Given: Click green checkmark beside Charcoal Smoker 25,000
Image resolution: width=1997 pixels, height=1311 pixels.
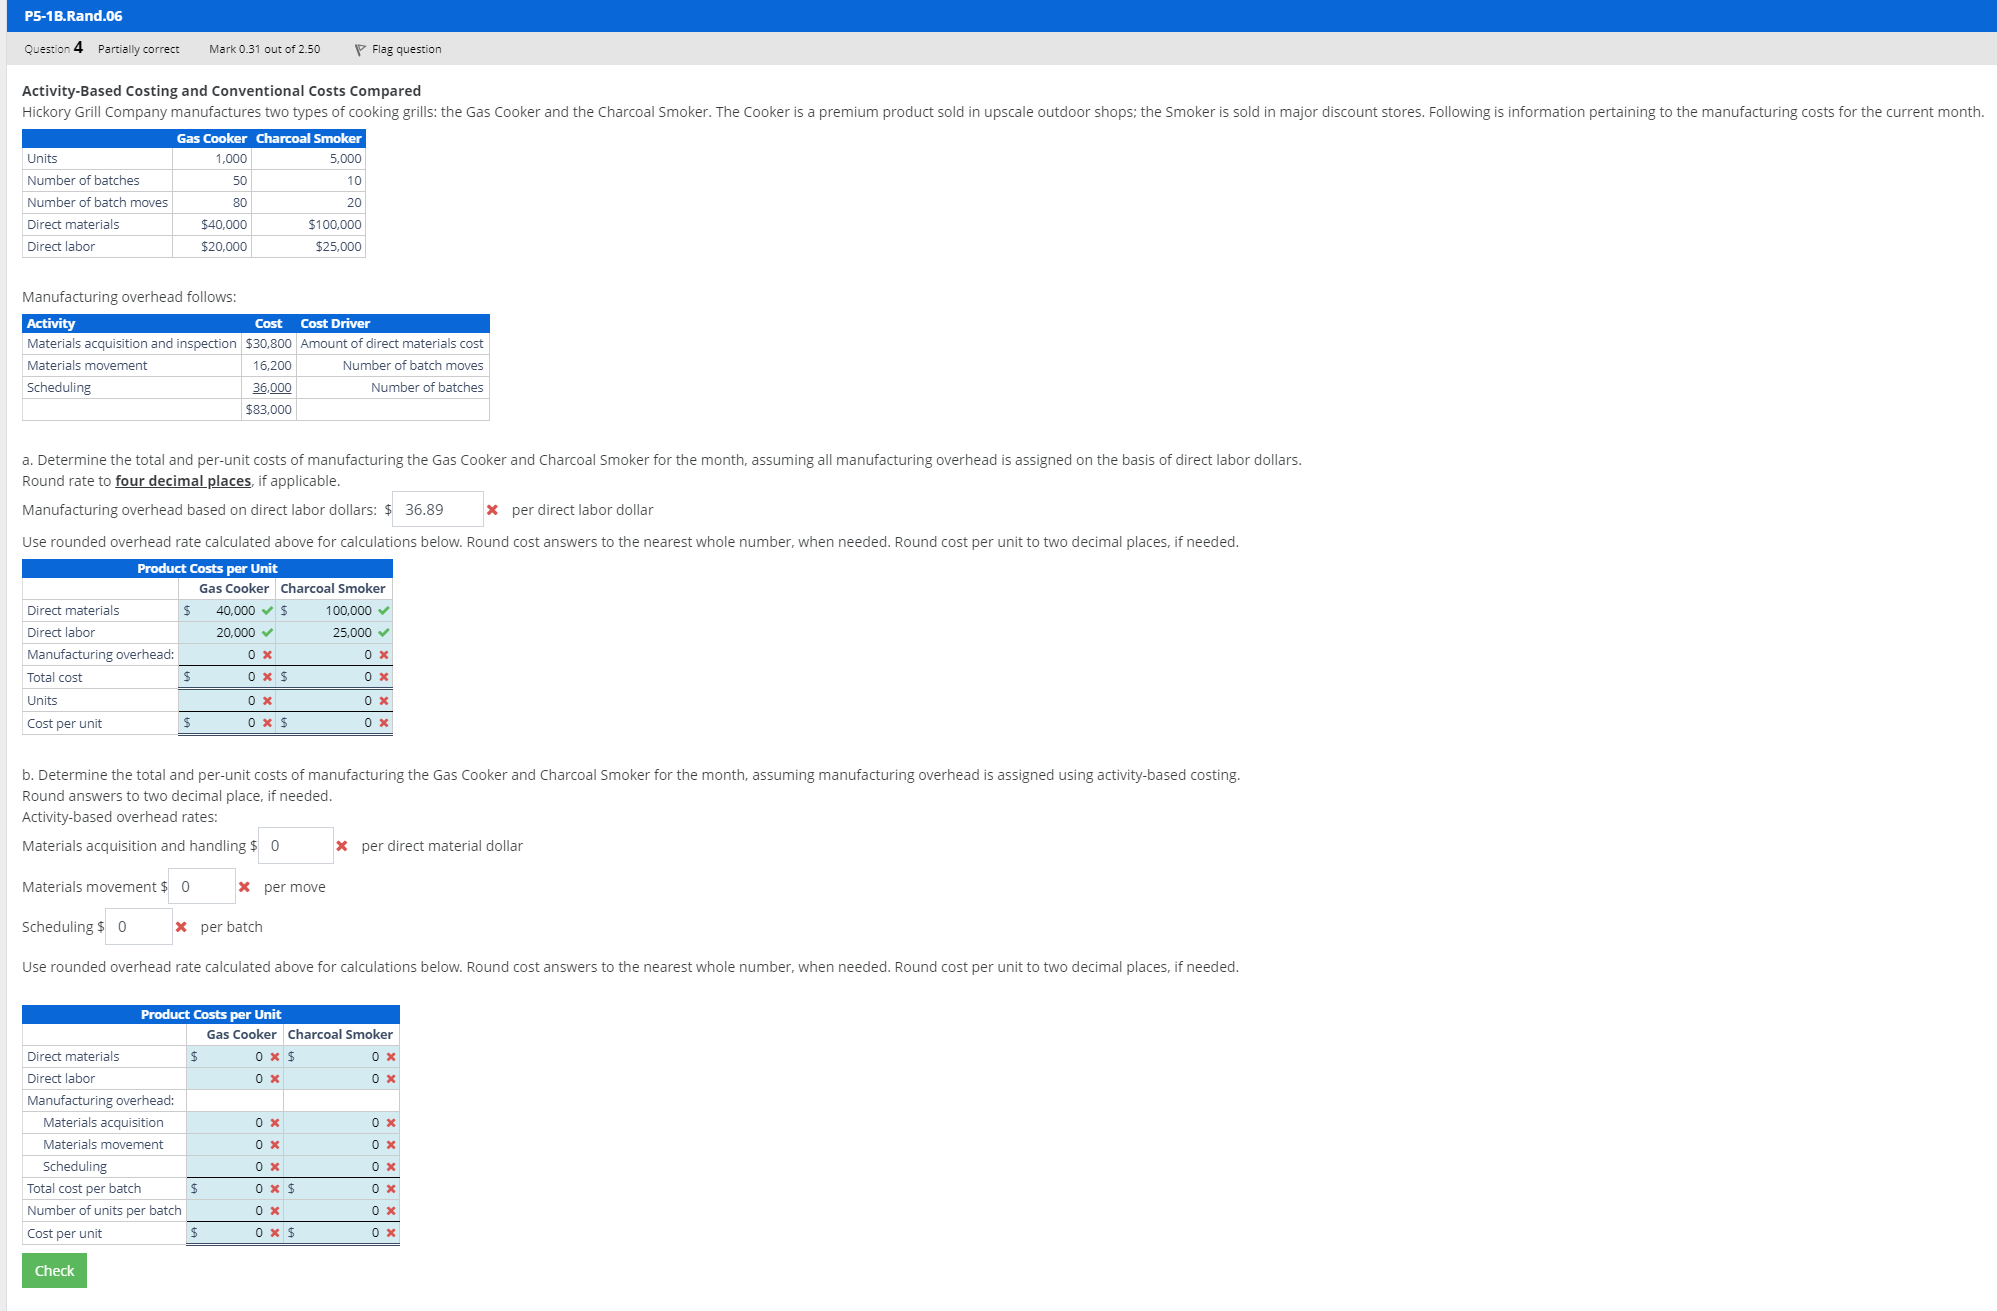Looking at the screenshot, I should tap(384, 633).
